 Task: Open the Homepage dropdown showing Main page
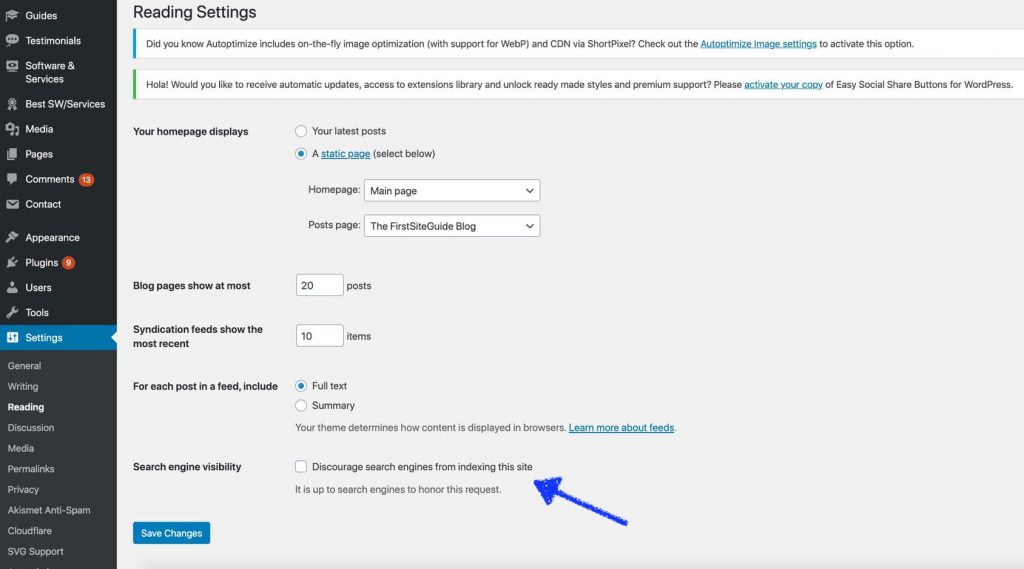pos(452,191)
